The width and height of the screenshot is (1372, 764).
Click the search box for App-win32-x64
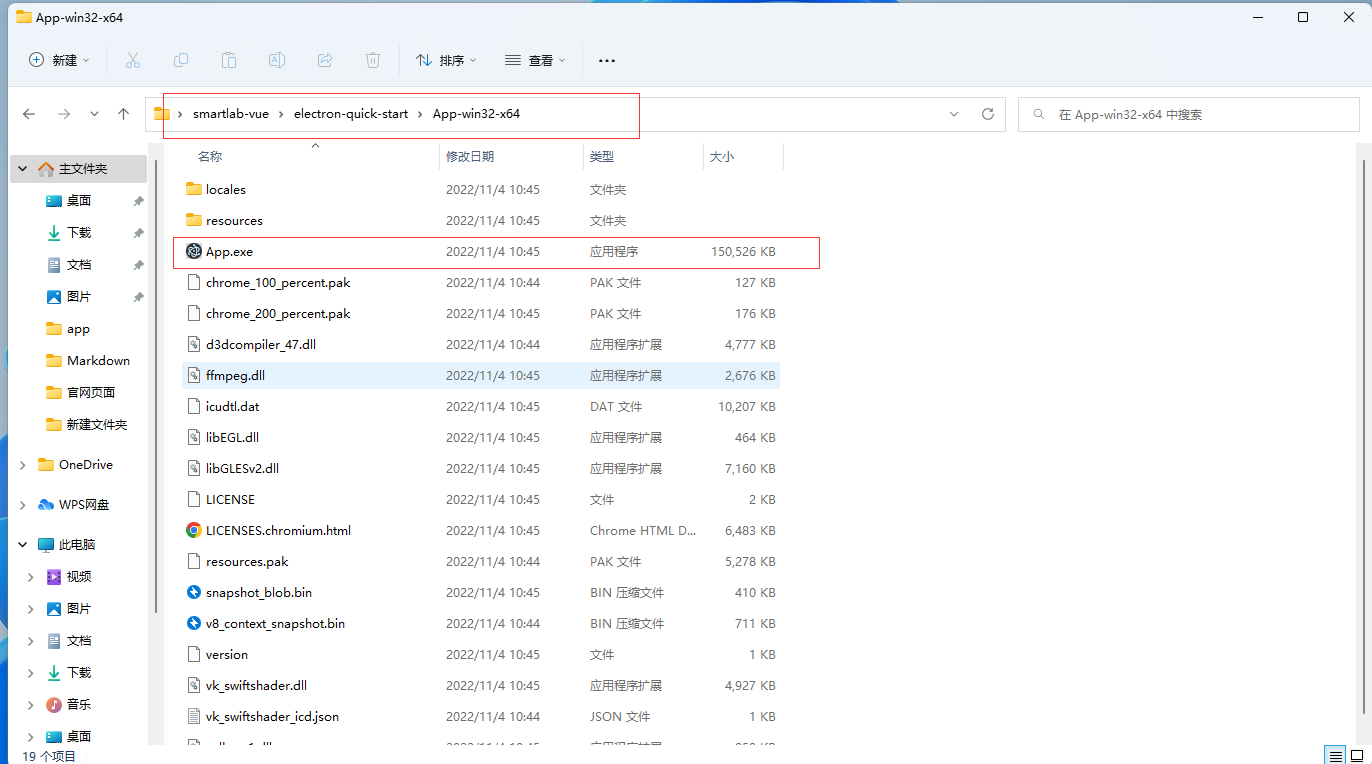(1189, 114)
